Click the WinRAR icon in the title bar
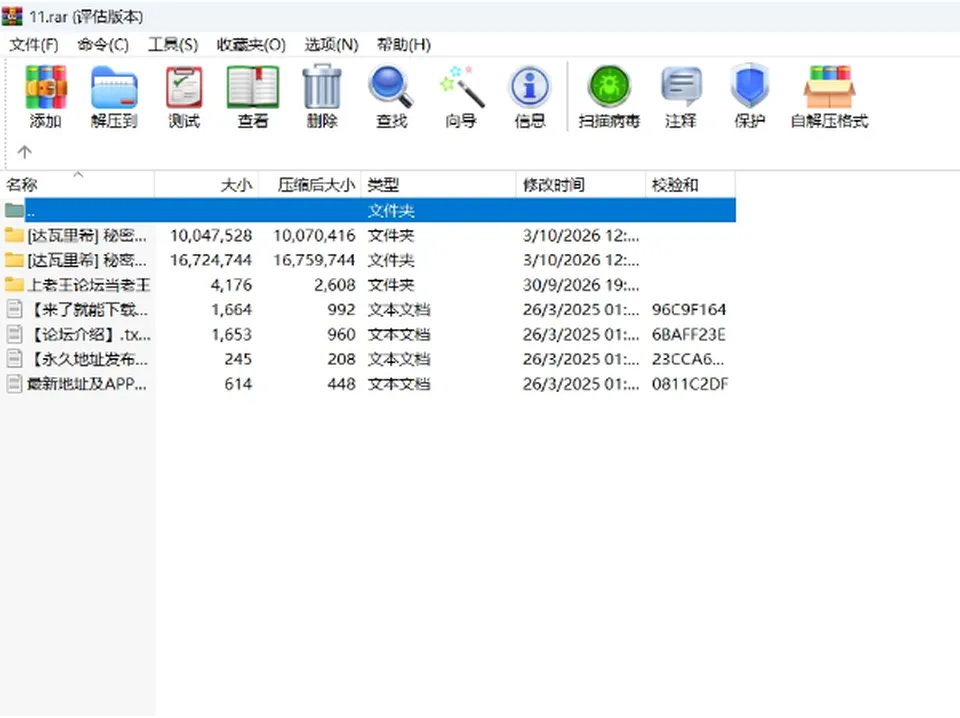Viewport: 960px width, 718px height. coord(12,16)
